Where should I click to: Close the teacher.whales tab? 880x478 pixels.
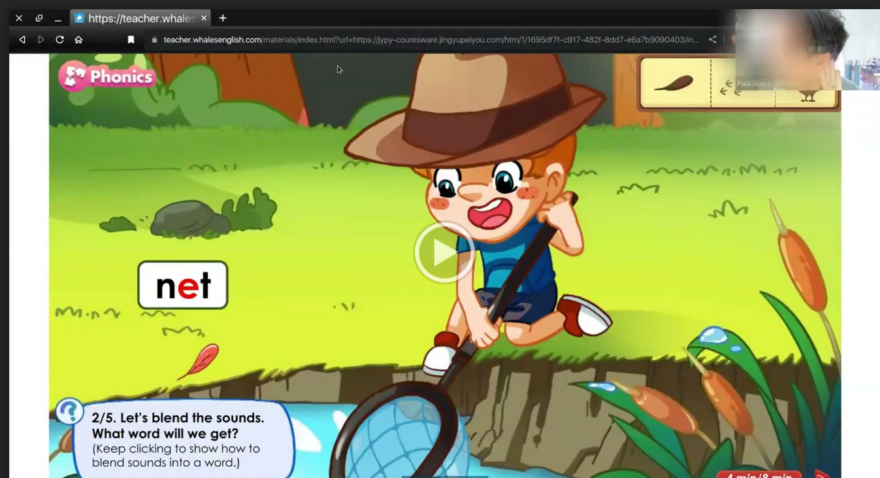(204, 18)
